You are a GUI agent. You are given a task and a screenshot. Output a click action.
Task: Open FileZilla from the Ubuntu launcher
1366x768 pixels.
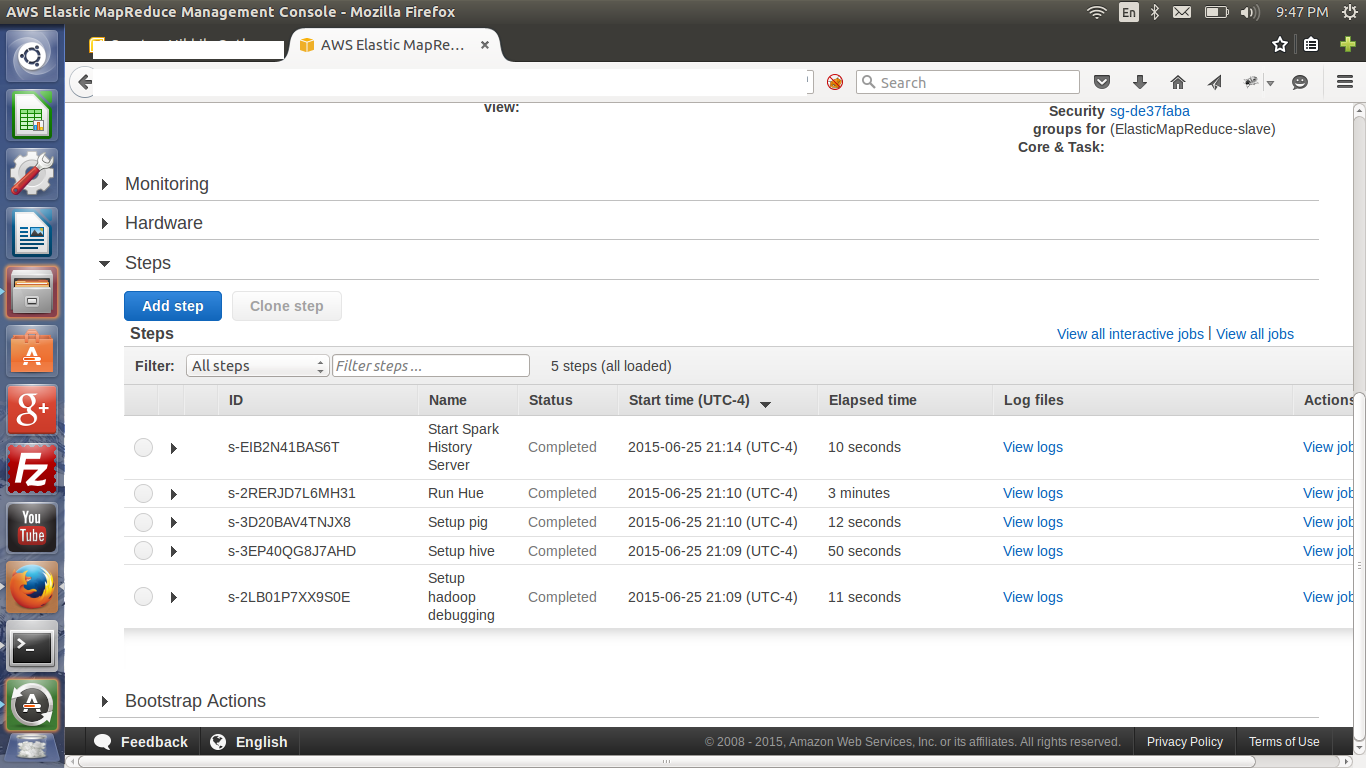(x=32, y=470)
